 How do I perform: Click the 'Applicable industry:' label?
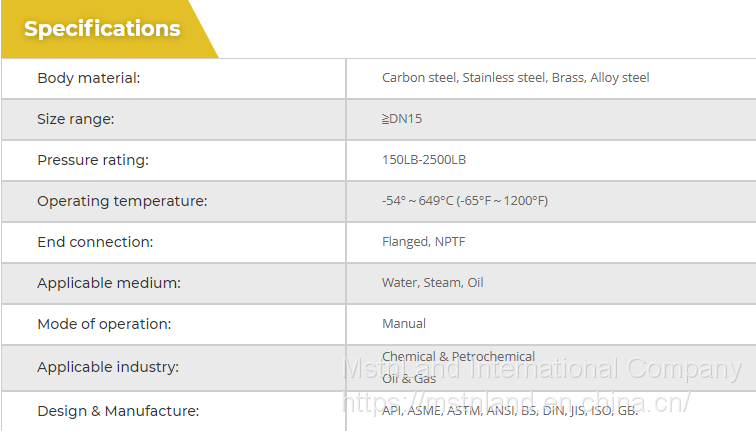tap(108, 367)
